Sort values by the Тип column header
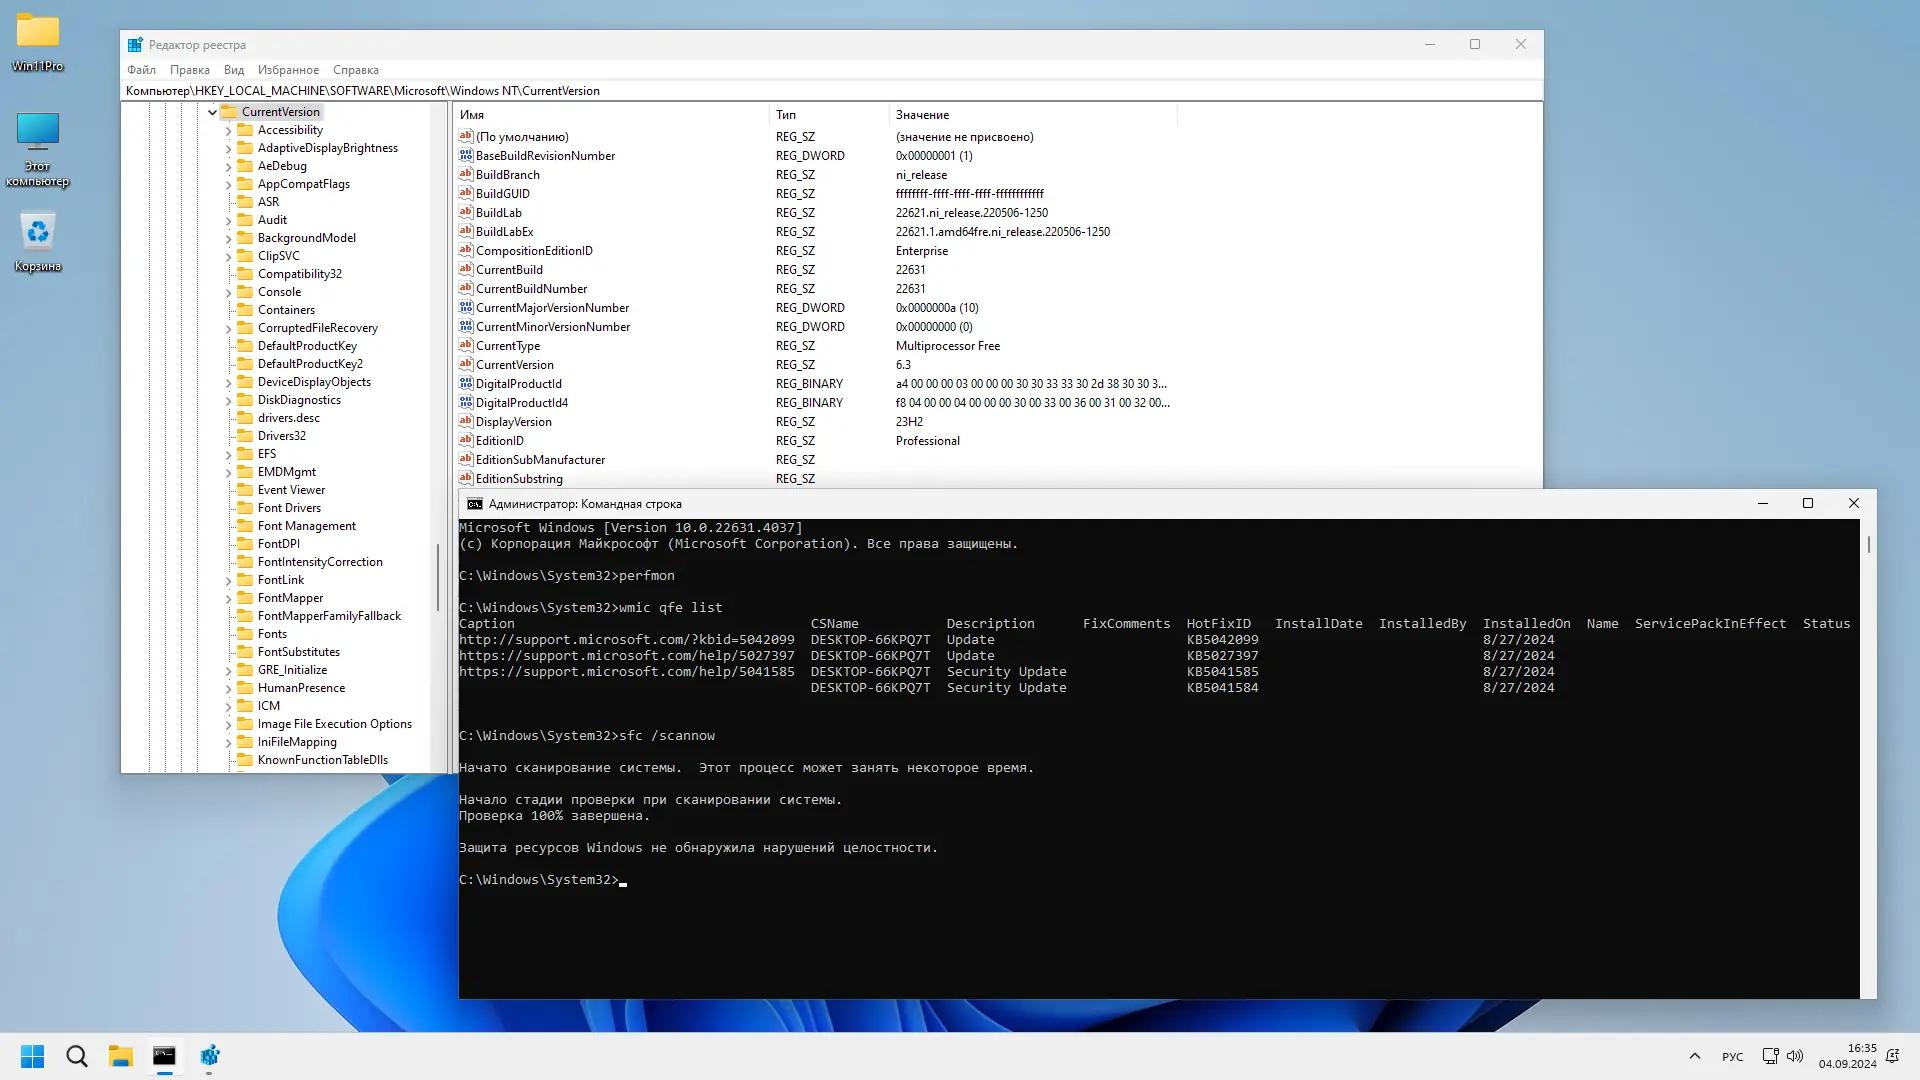The image size is (1920, 1080). coord(827,115)
